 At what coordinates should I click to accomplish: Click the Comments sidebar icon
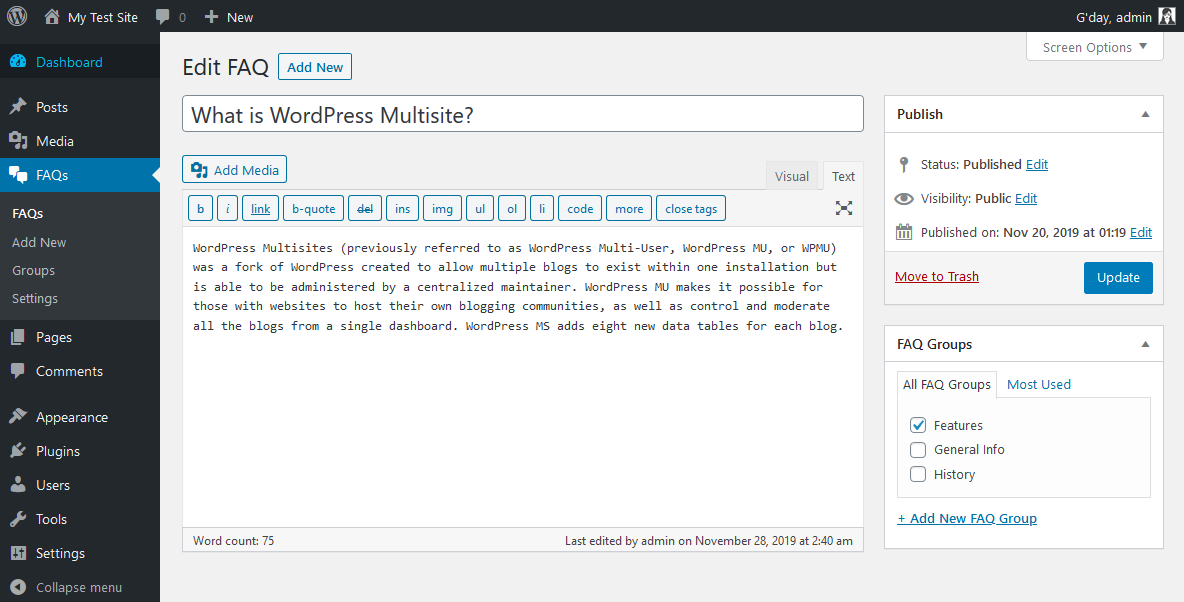point(18,371)
